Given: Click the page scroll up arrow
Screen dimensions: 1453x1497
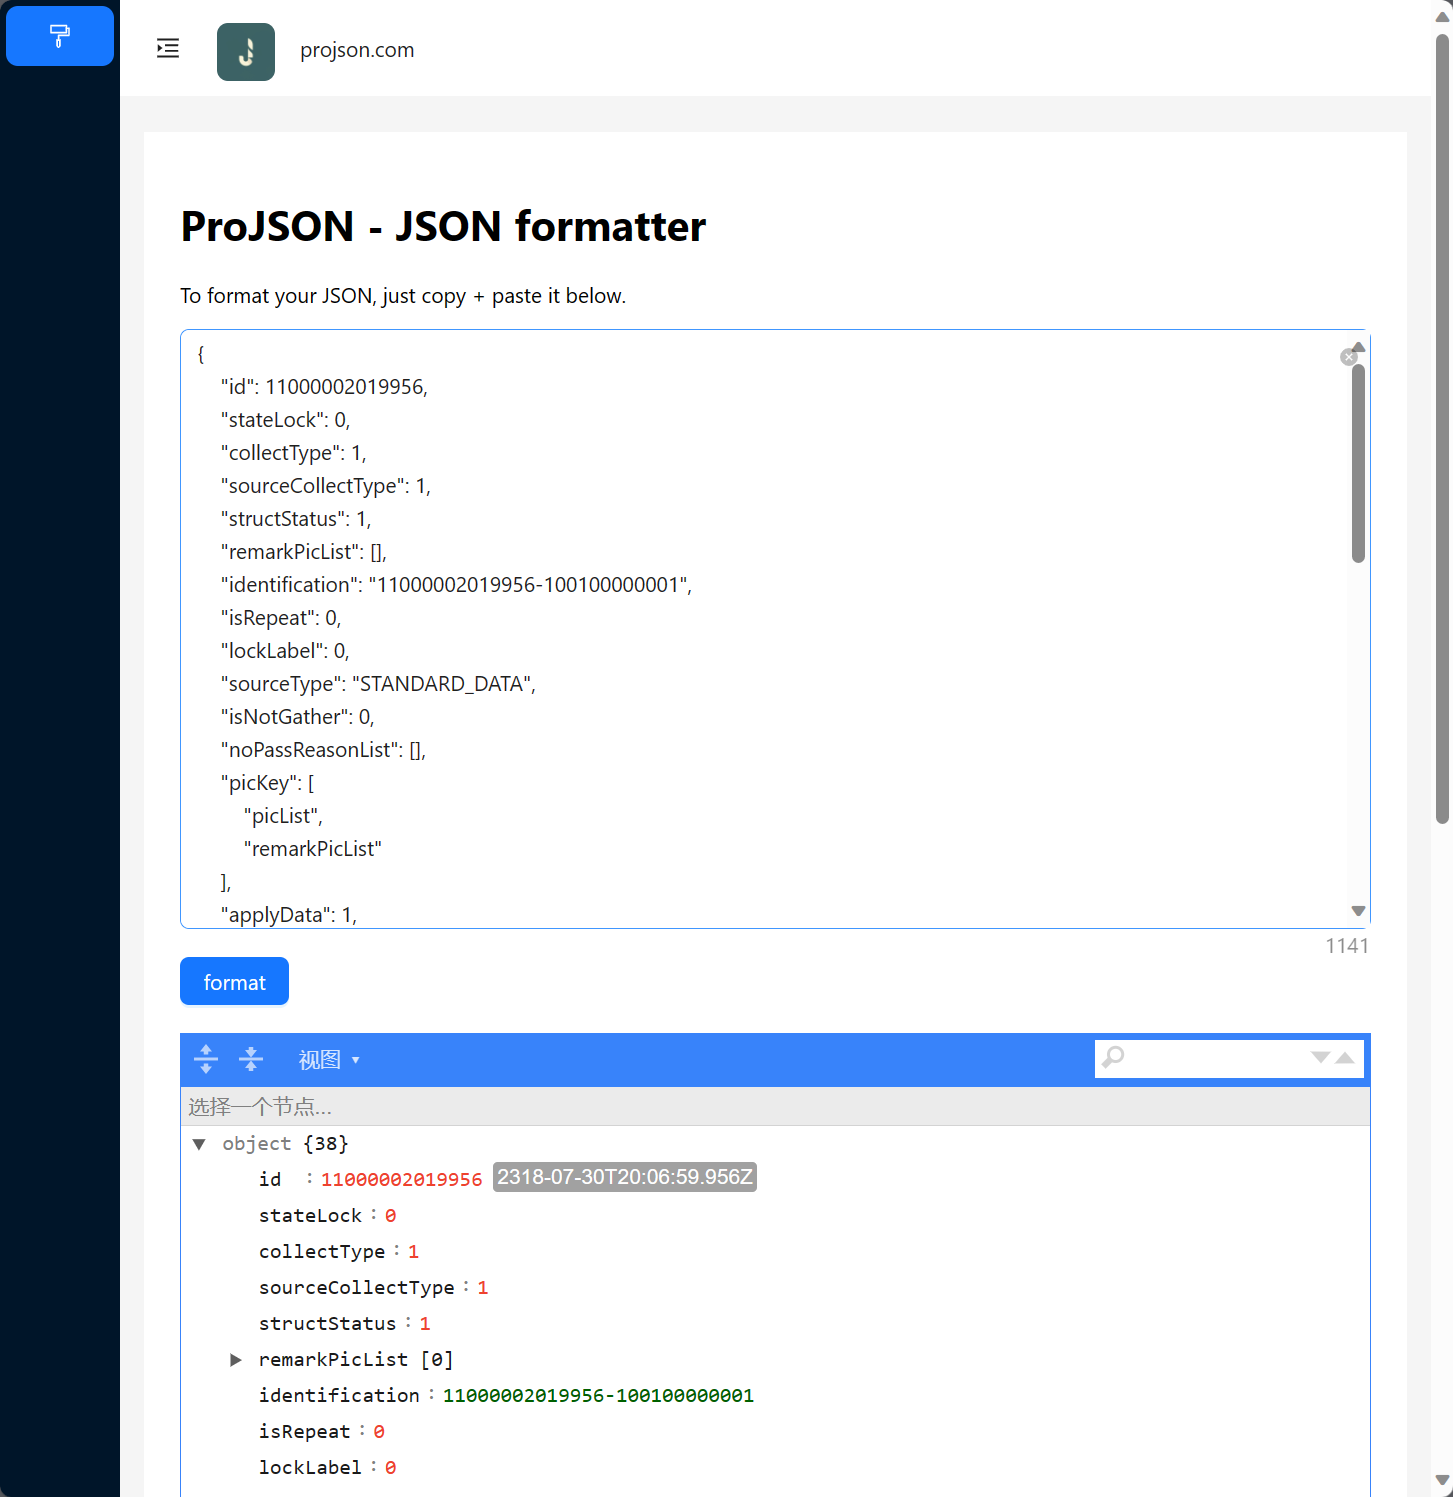Looking at the screenshot, I should [x=1442, y=16].
